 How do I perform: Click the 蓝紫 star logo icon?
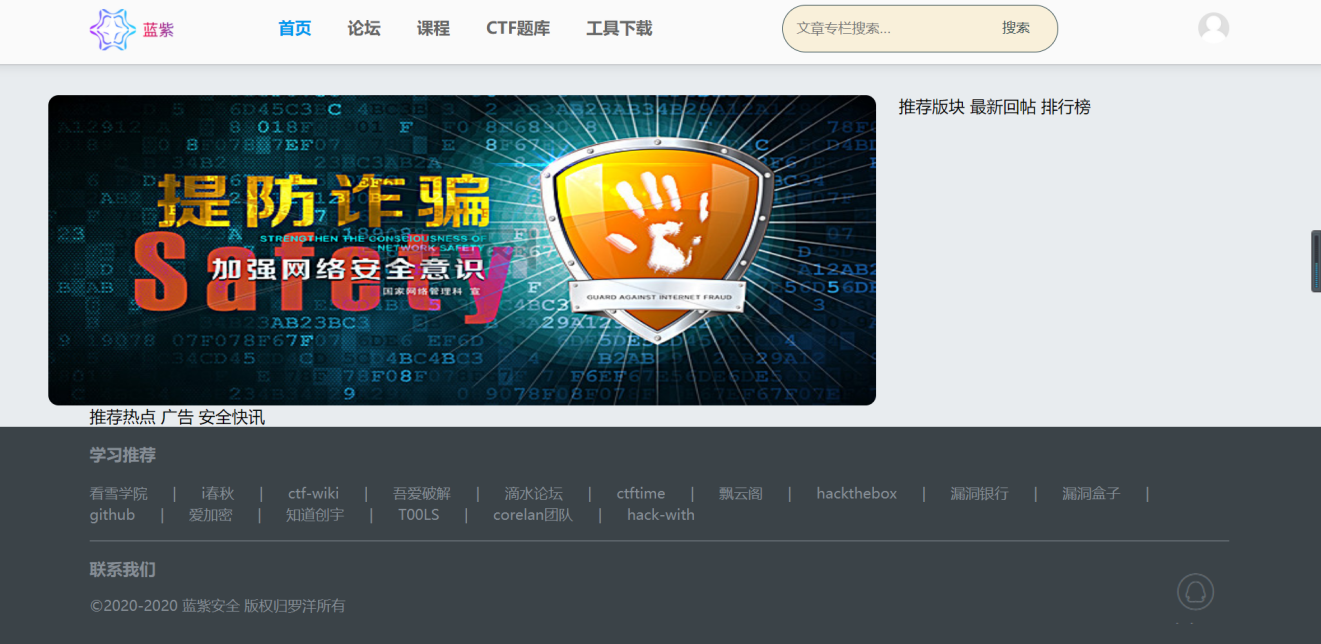tap(112, 29)
